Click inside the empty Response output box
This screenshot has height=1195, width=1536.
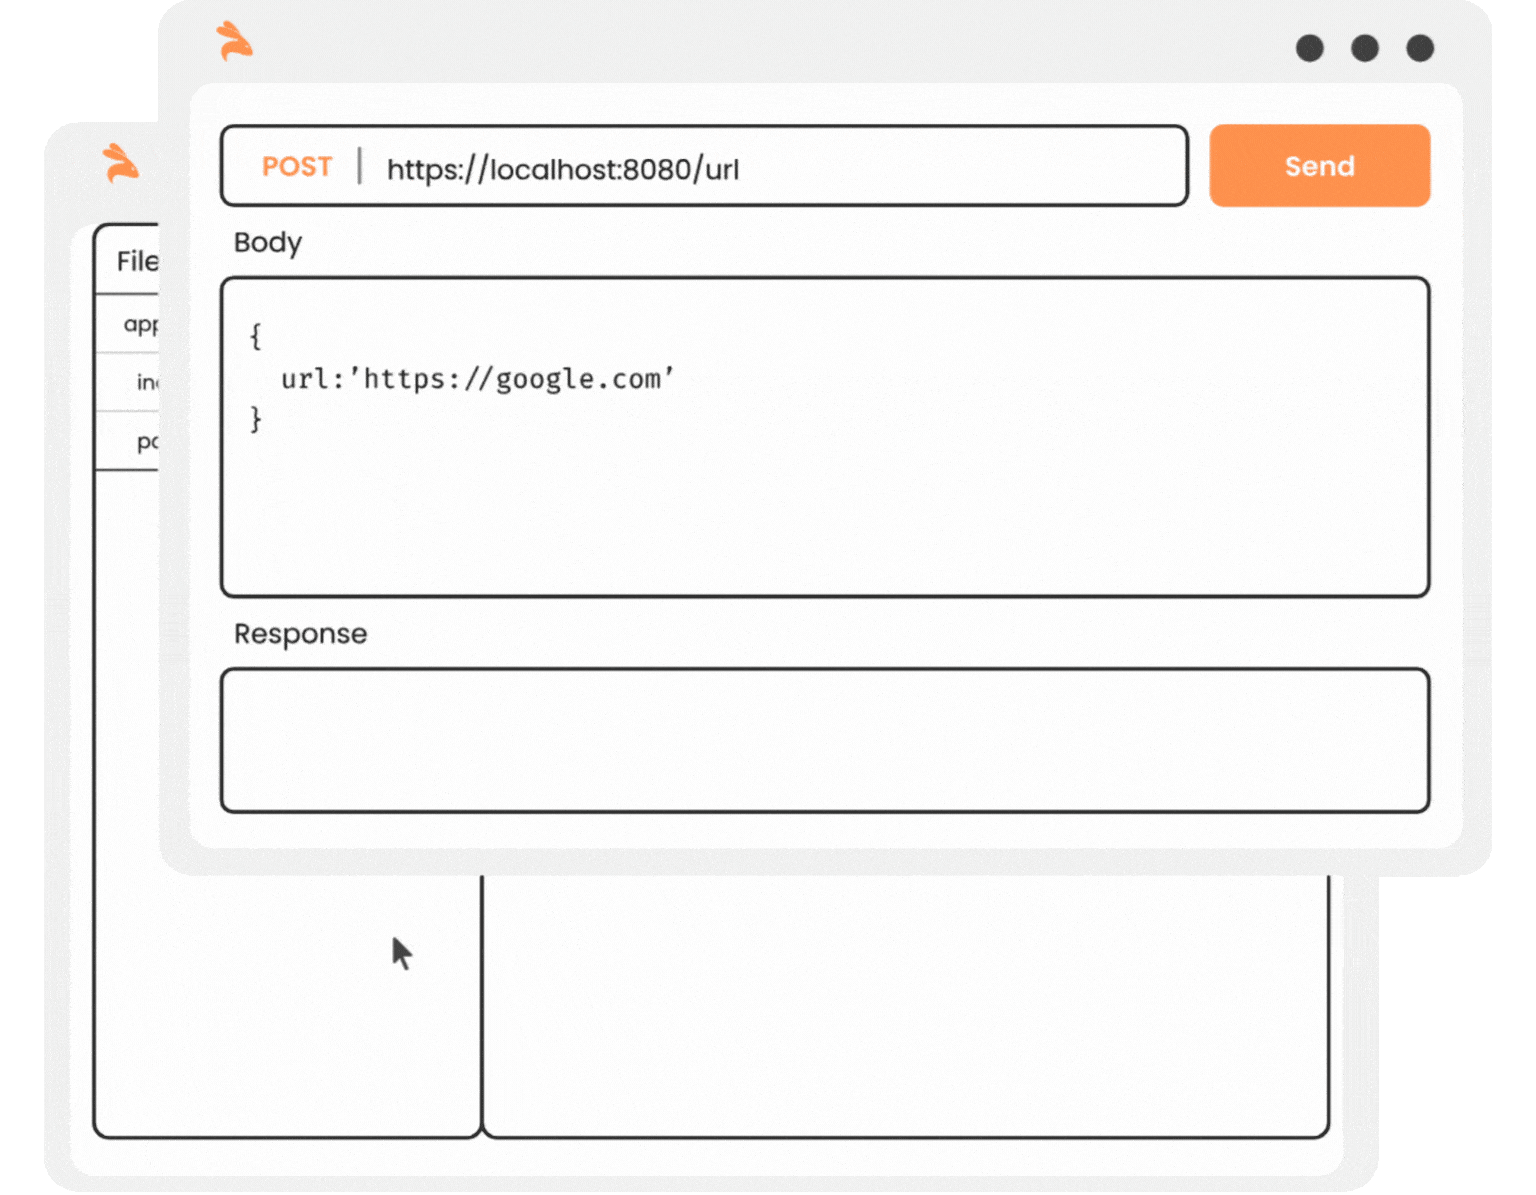pos(824,740)
